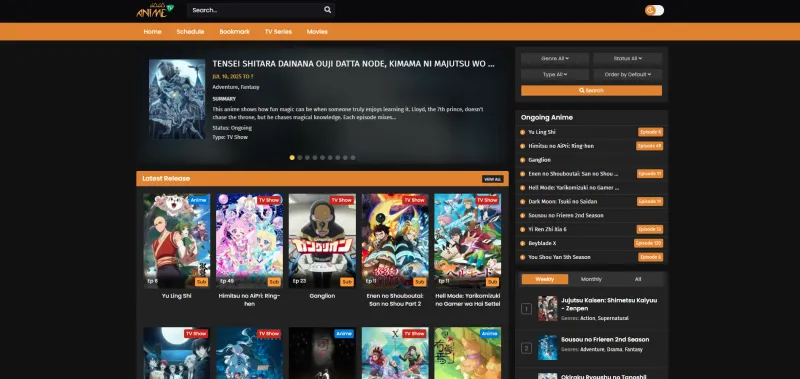The height and width of the screenshot is (379, 800).
Task: Open the Type All dropdown
Action: [555, 74]
